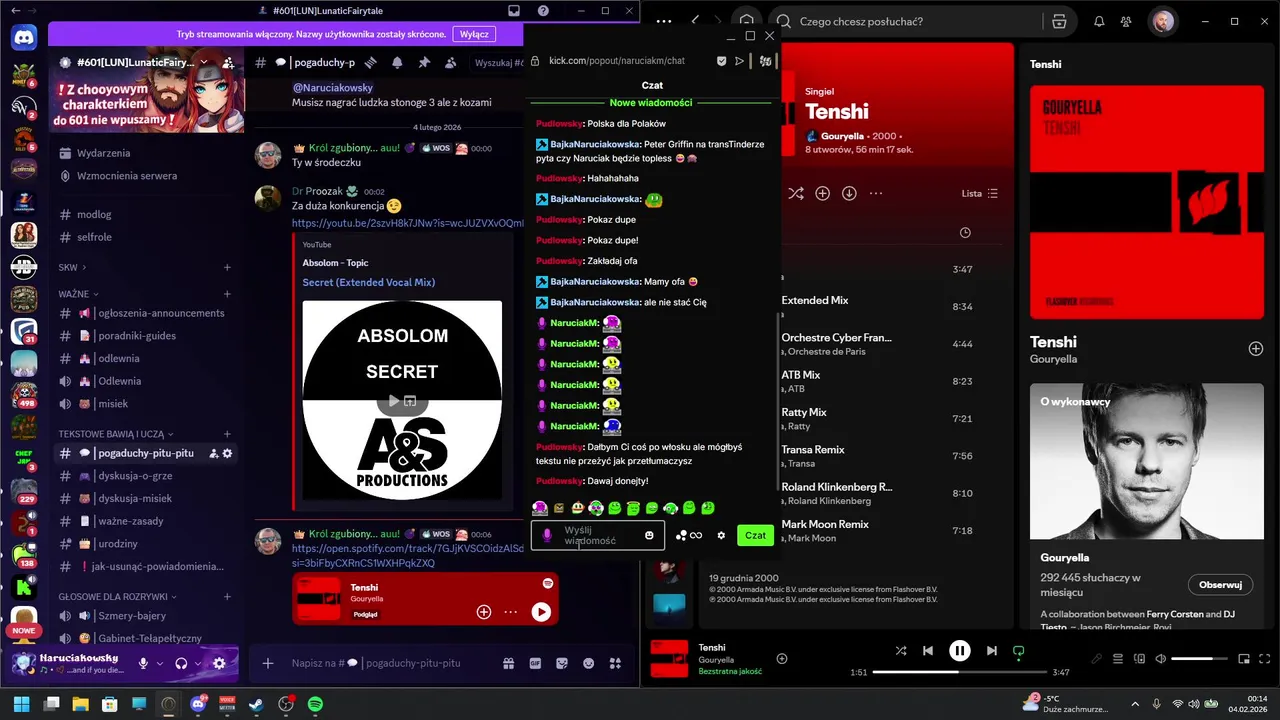Pause Spotify playback
The width and height of the screenshot is (1280, 720).
(x=959, y=651)
